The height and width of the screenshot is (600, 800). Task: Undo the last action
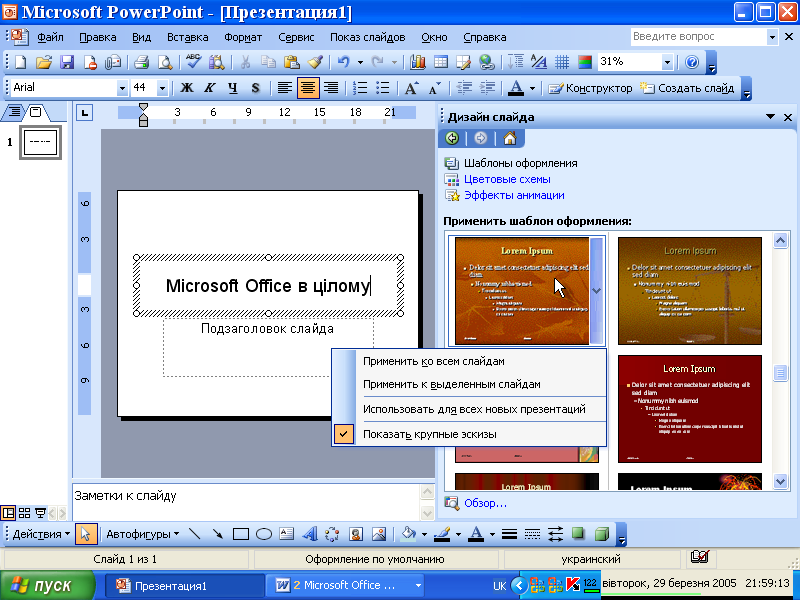click(x=343, y=62)
